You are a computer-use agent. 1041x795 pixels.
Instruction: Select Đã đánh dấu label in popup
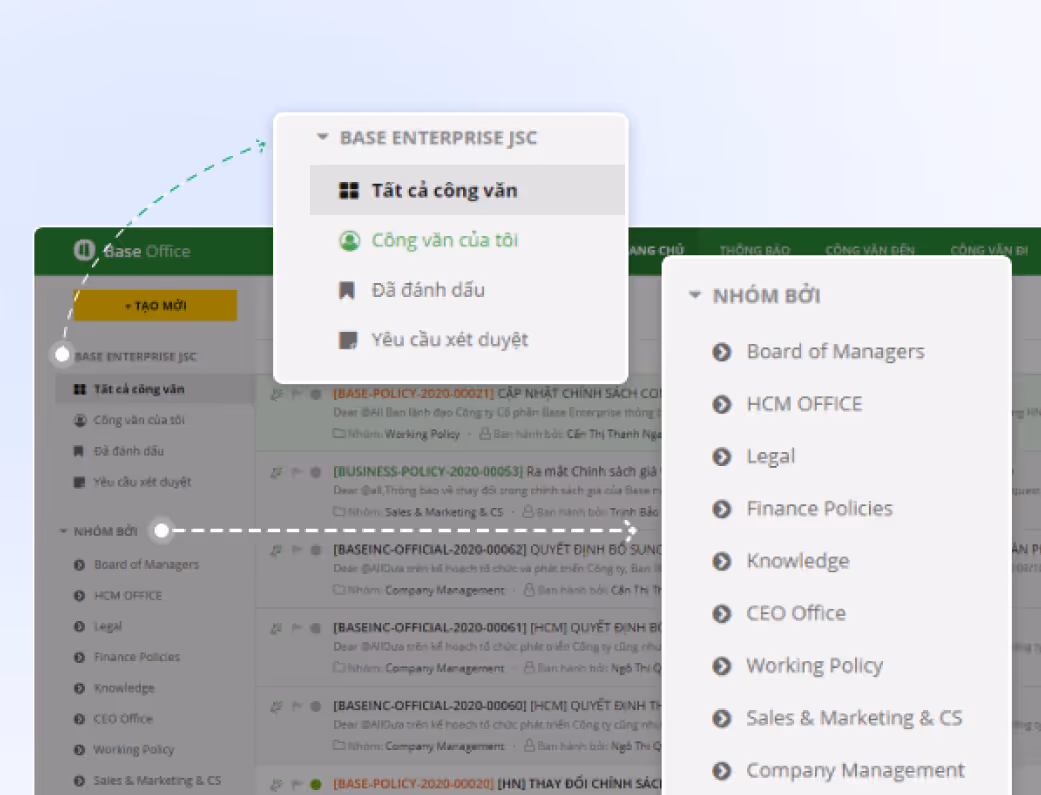point(428,290)
